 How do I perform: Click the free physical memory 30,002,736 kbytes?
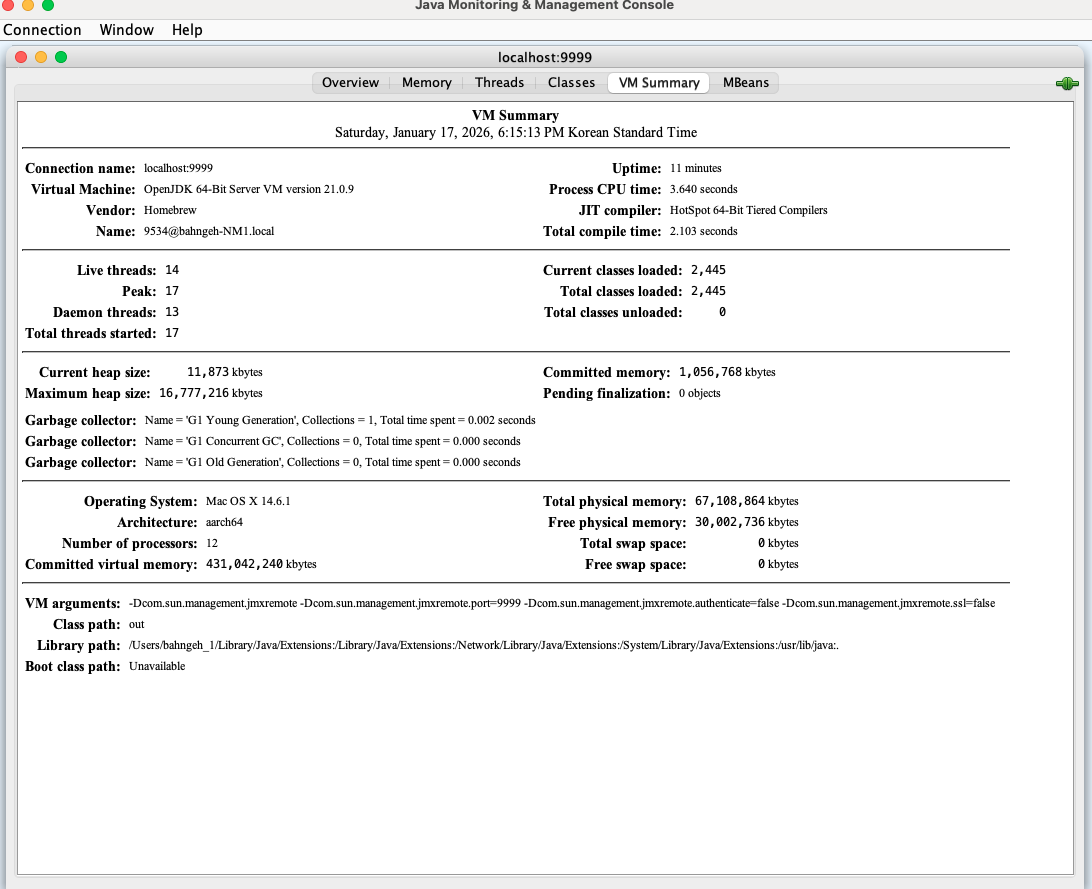click(x=747, y=521)
